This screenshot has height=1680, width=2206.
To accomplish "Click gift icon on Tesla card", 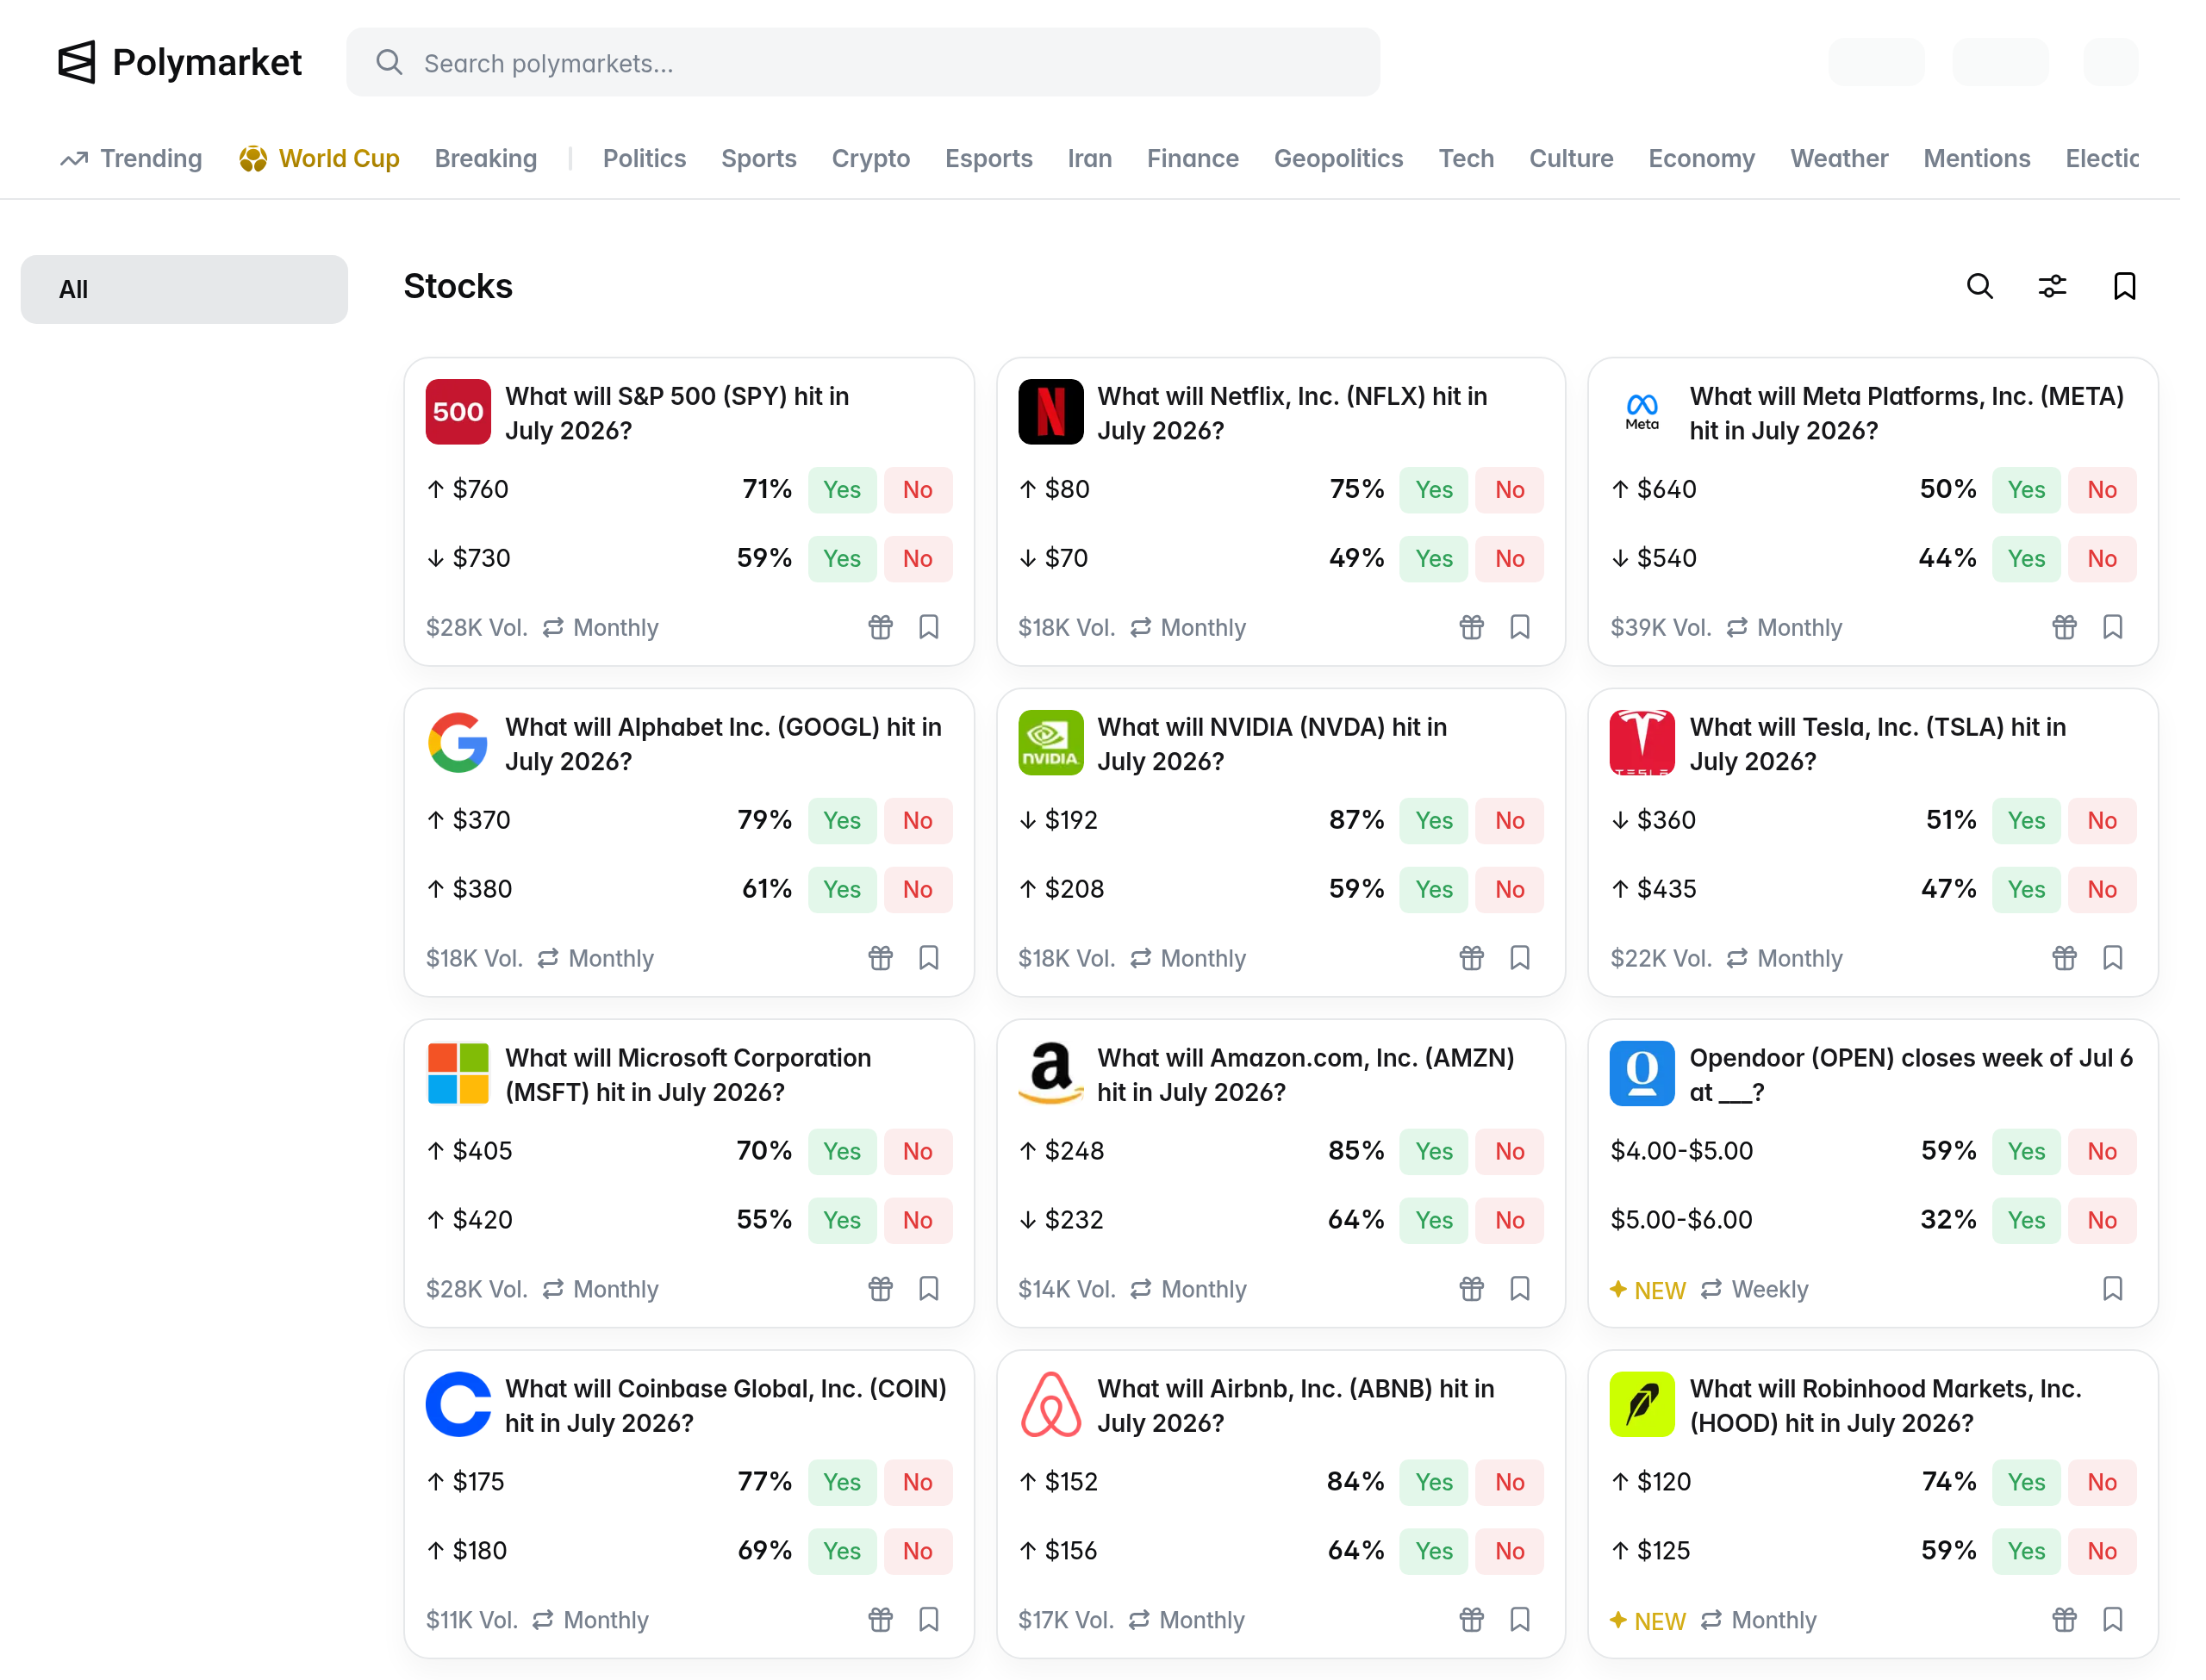I will click(x=2064, y=958).
